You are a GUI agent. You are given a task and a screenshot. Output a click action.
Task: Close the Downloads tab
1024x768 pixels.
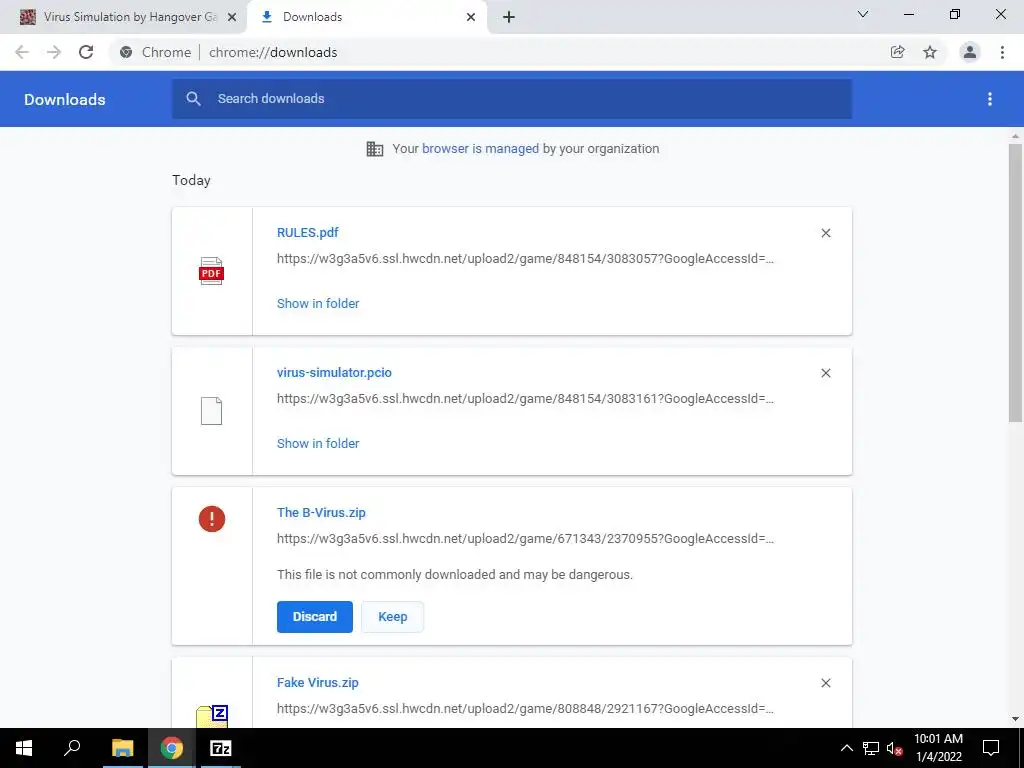pyautogui.click(x=471, y=17)
